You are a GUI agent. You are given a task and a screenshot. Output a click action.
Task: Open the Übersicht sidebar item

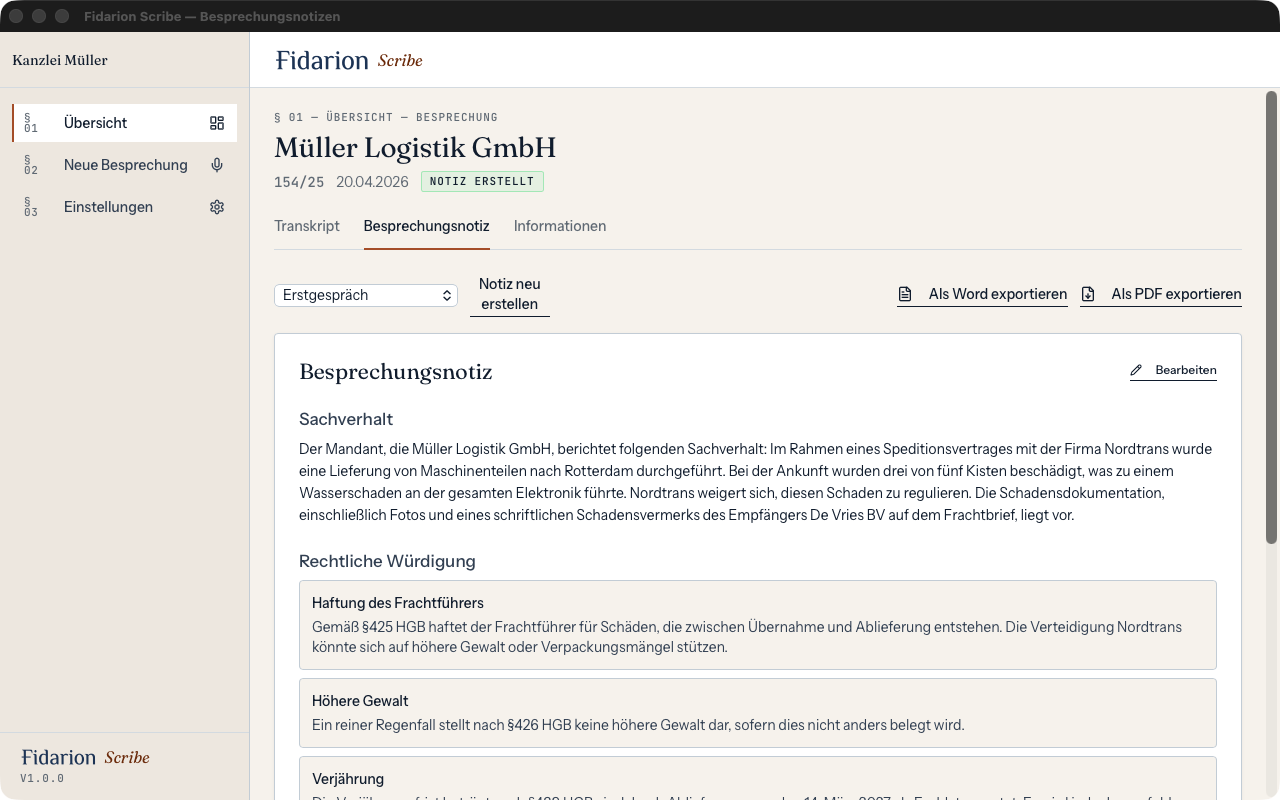[125, 123]
